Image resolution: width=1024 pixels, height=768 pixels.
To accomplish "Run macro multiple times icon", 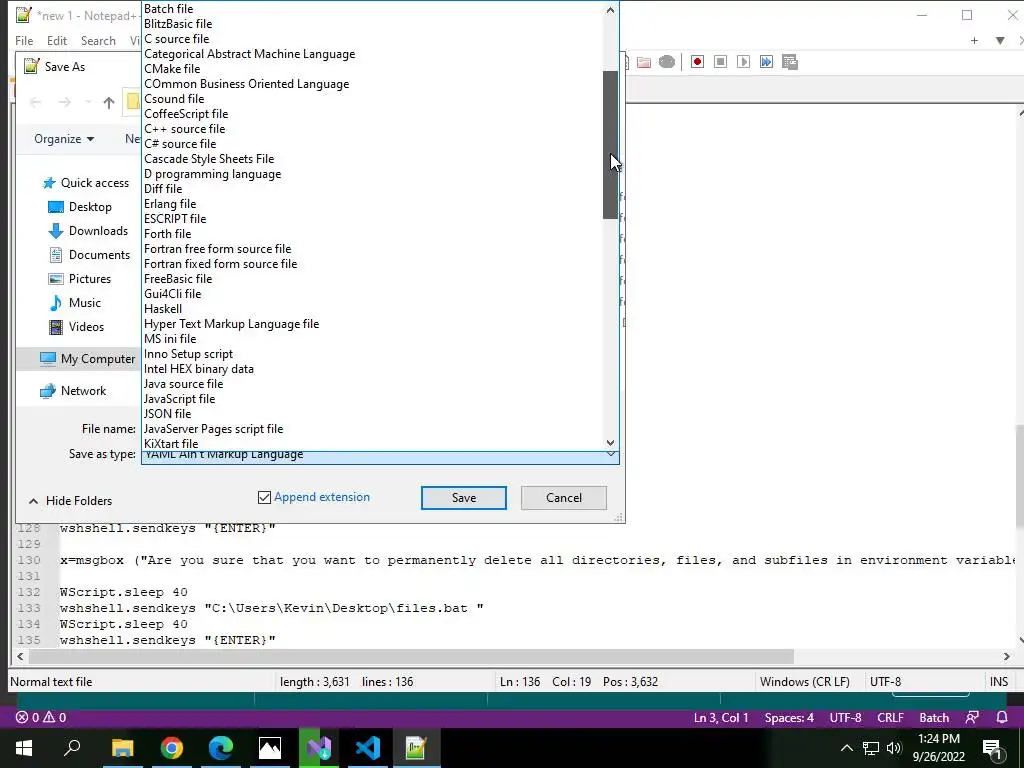I will 766,62.
